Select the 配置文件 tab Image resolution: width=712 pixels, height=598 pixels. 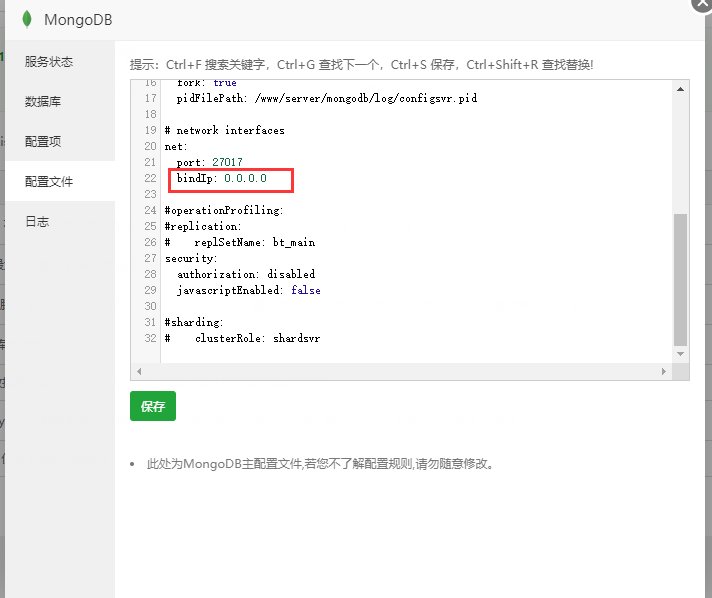click(60, 181)
